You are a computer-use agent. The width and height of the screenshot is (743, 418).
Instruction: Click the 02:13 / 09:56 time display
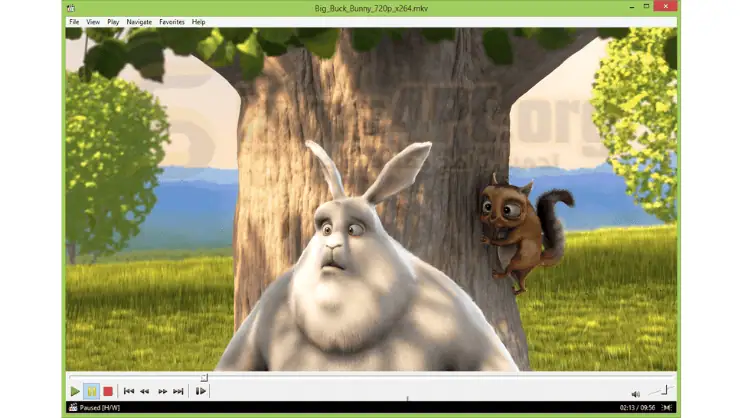pyautogui.click(x=637, y=408)
